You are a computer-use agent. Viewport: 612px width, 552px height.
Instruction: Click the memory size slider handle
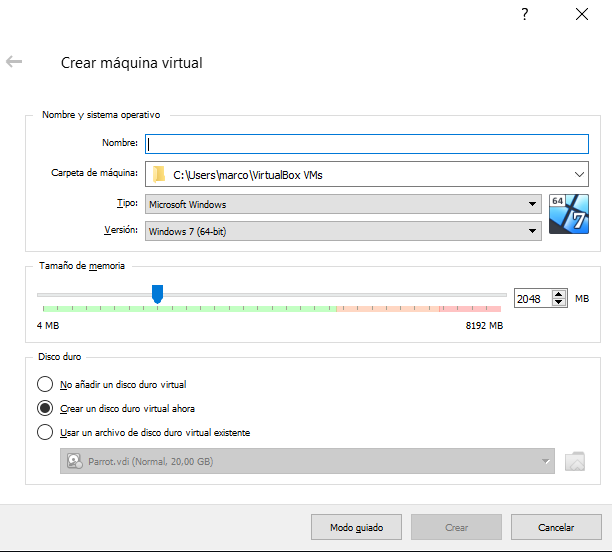(157, 294)
